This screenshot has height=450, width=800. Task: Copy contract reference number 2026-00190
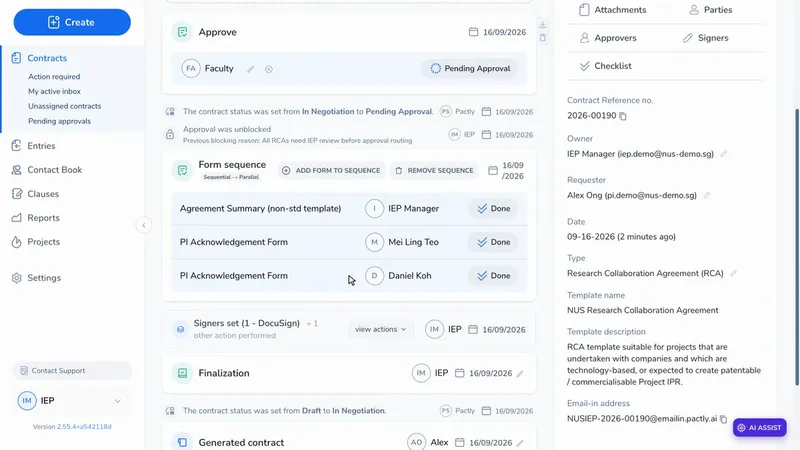623,116
